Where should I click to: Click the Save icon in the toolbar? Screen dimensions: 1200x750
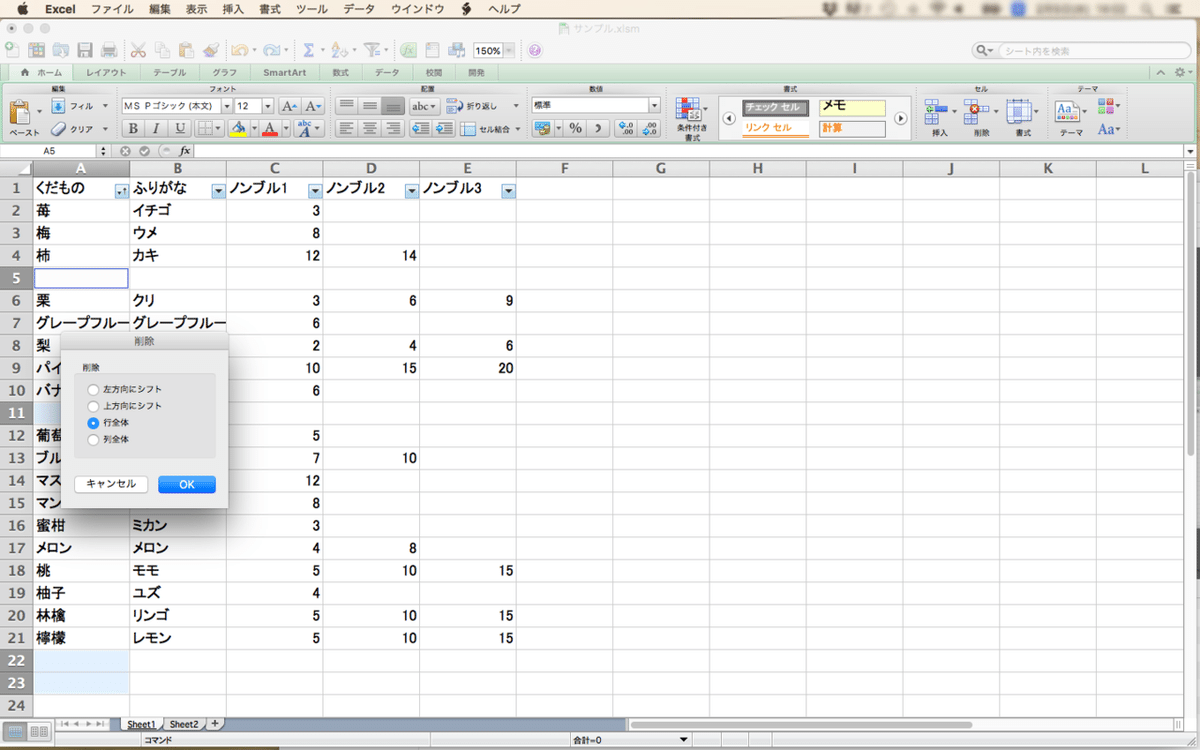[x=85, y=49]
